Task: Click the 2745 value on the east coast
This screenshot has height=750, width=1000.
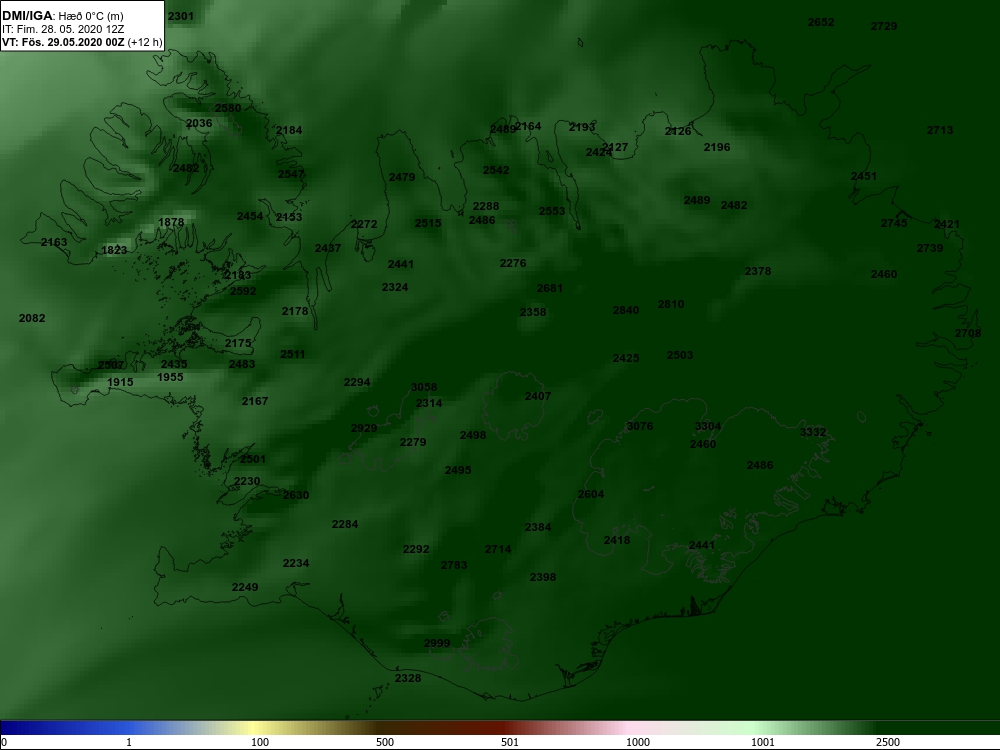Action: tap(894, 223)
